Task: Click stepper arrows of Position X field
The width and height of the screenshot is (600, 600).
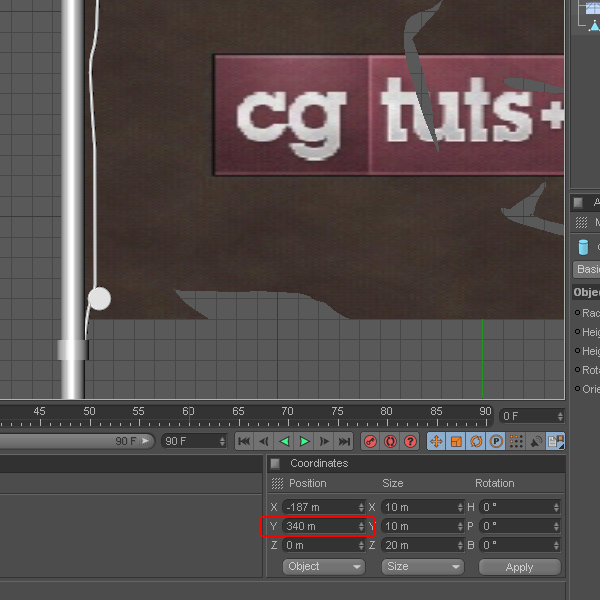Action: [x=361, y=507]
